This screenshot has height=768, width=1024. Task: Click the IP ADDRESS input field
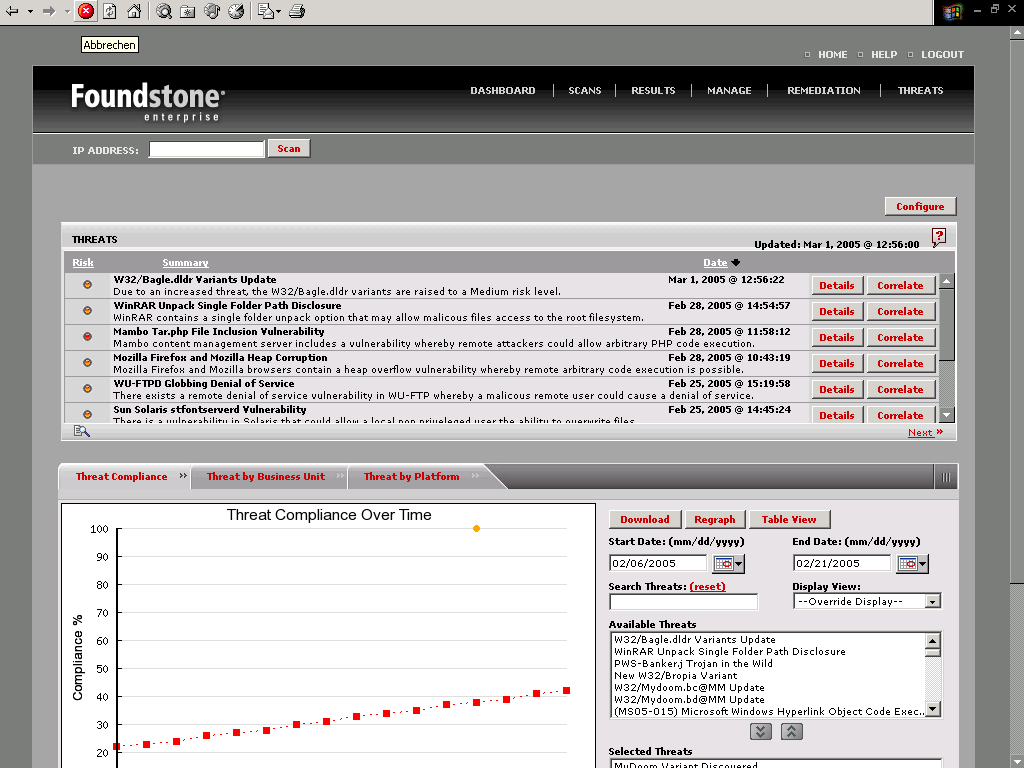click(x=206, y=150)
